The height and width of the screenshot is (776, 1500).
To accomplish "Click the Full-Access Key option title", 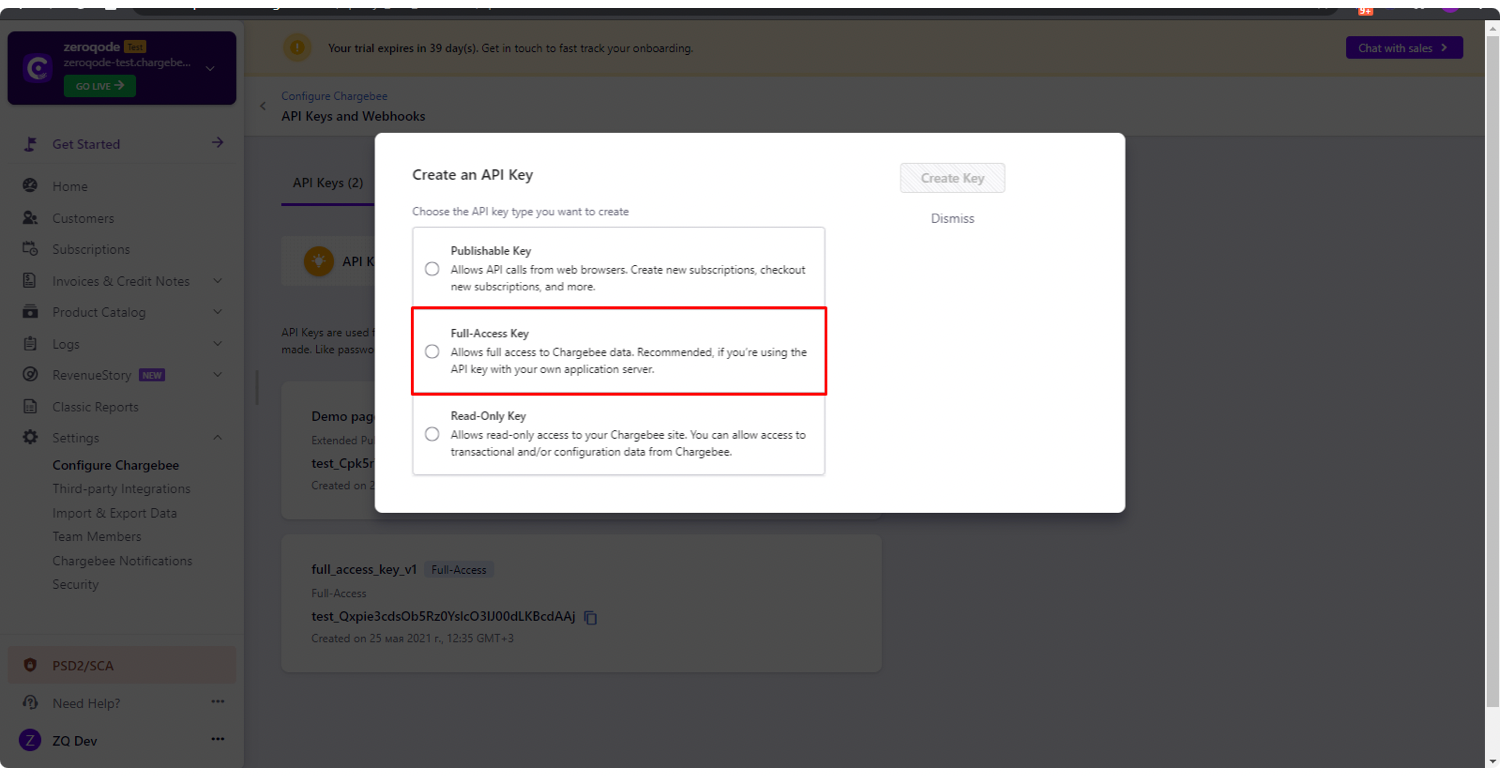I will point(489,333).
